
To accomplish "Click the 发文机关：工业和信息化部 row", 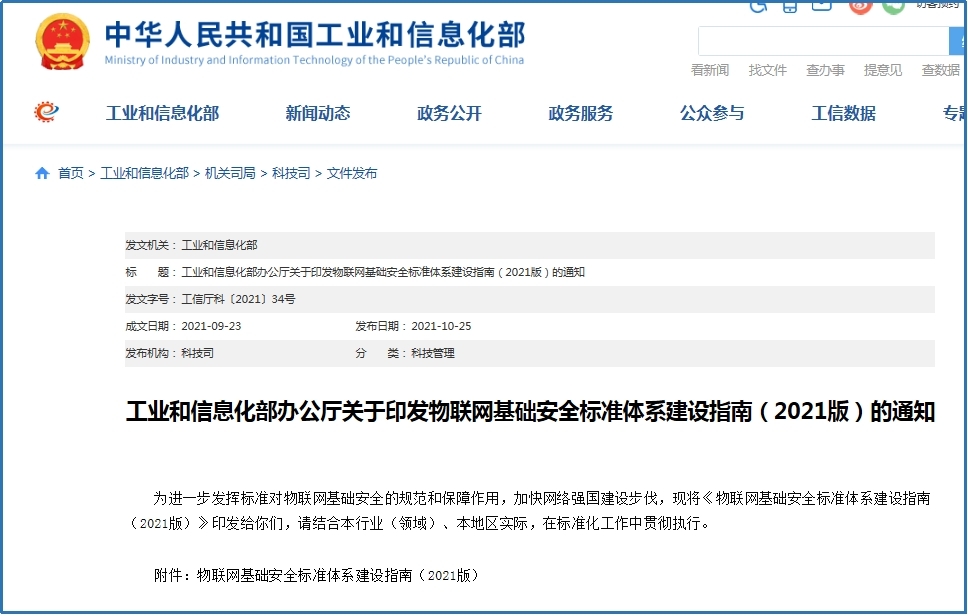I will [x=530, y=245].
